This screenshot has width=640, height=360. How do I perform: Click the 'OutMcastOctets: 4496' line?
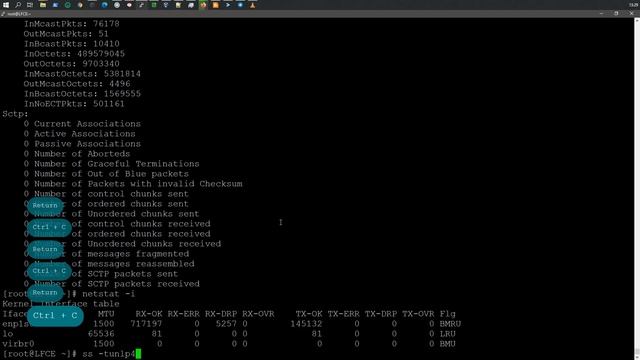point(77,84)
